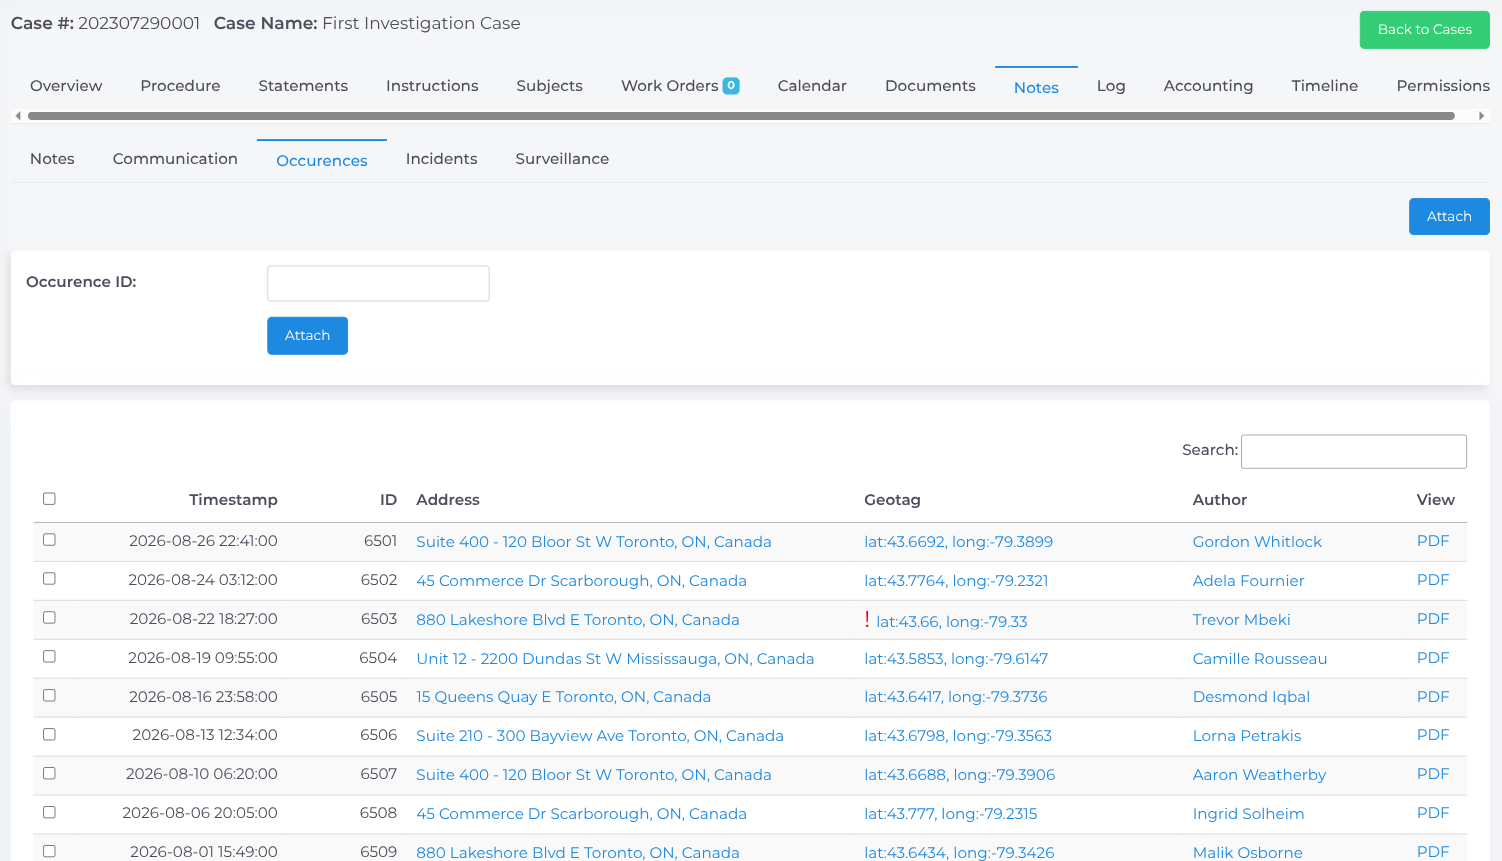The width and height of the screenshot is (1502, 861).
Task: Sort the table by Author column header
Action: [1219, 500]
